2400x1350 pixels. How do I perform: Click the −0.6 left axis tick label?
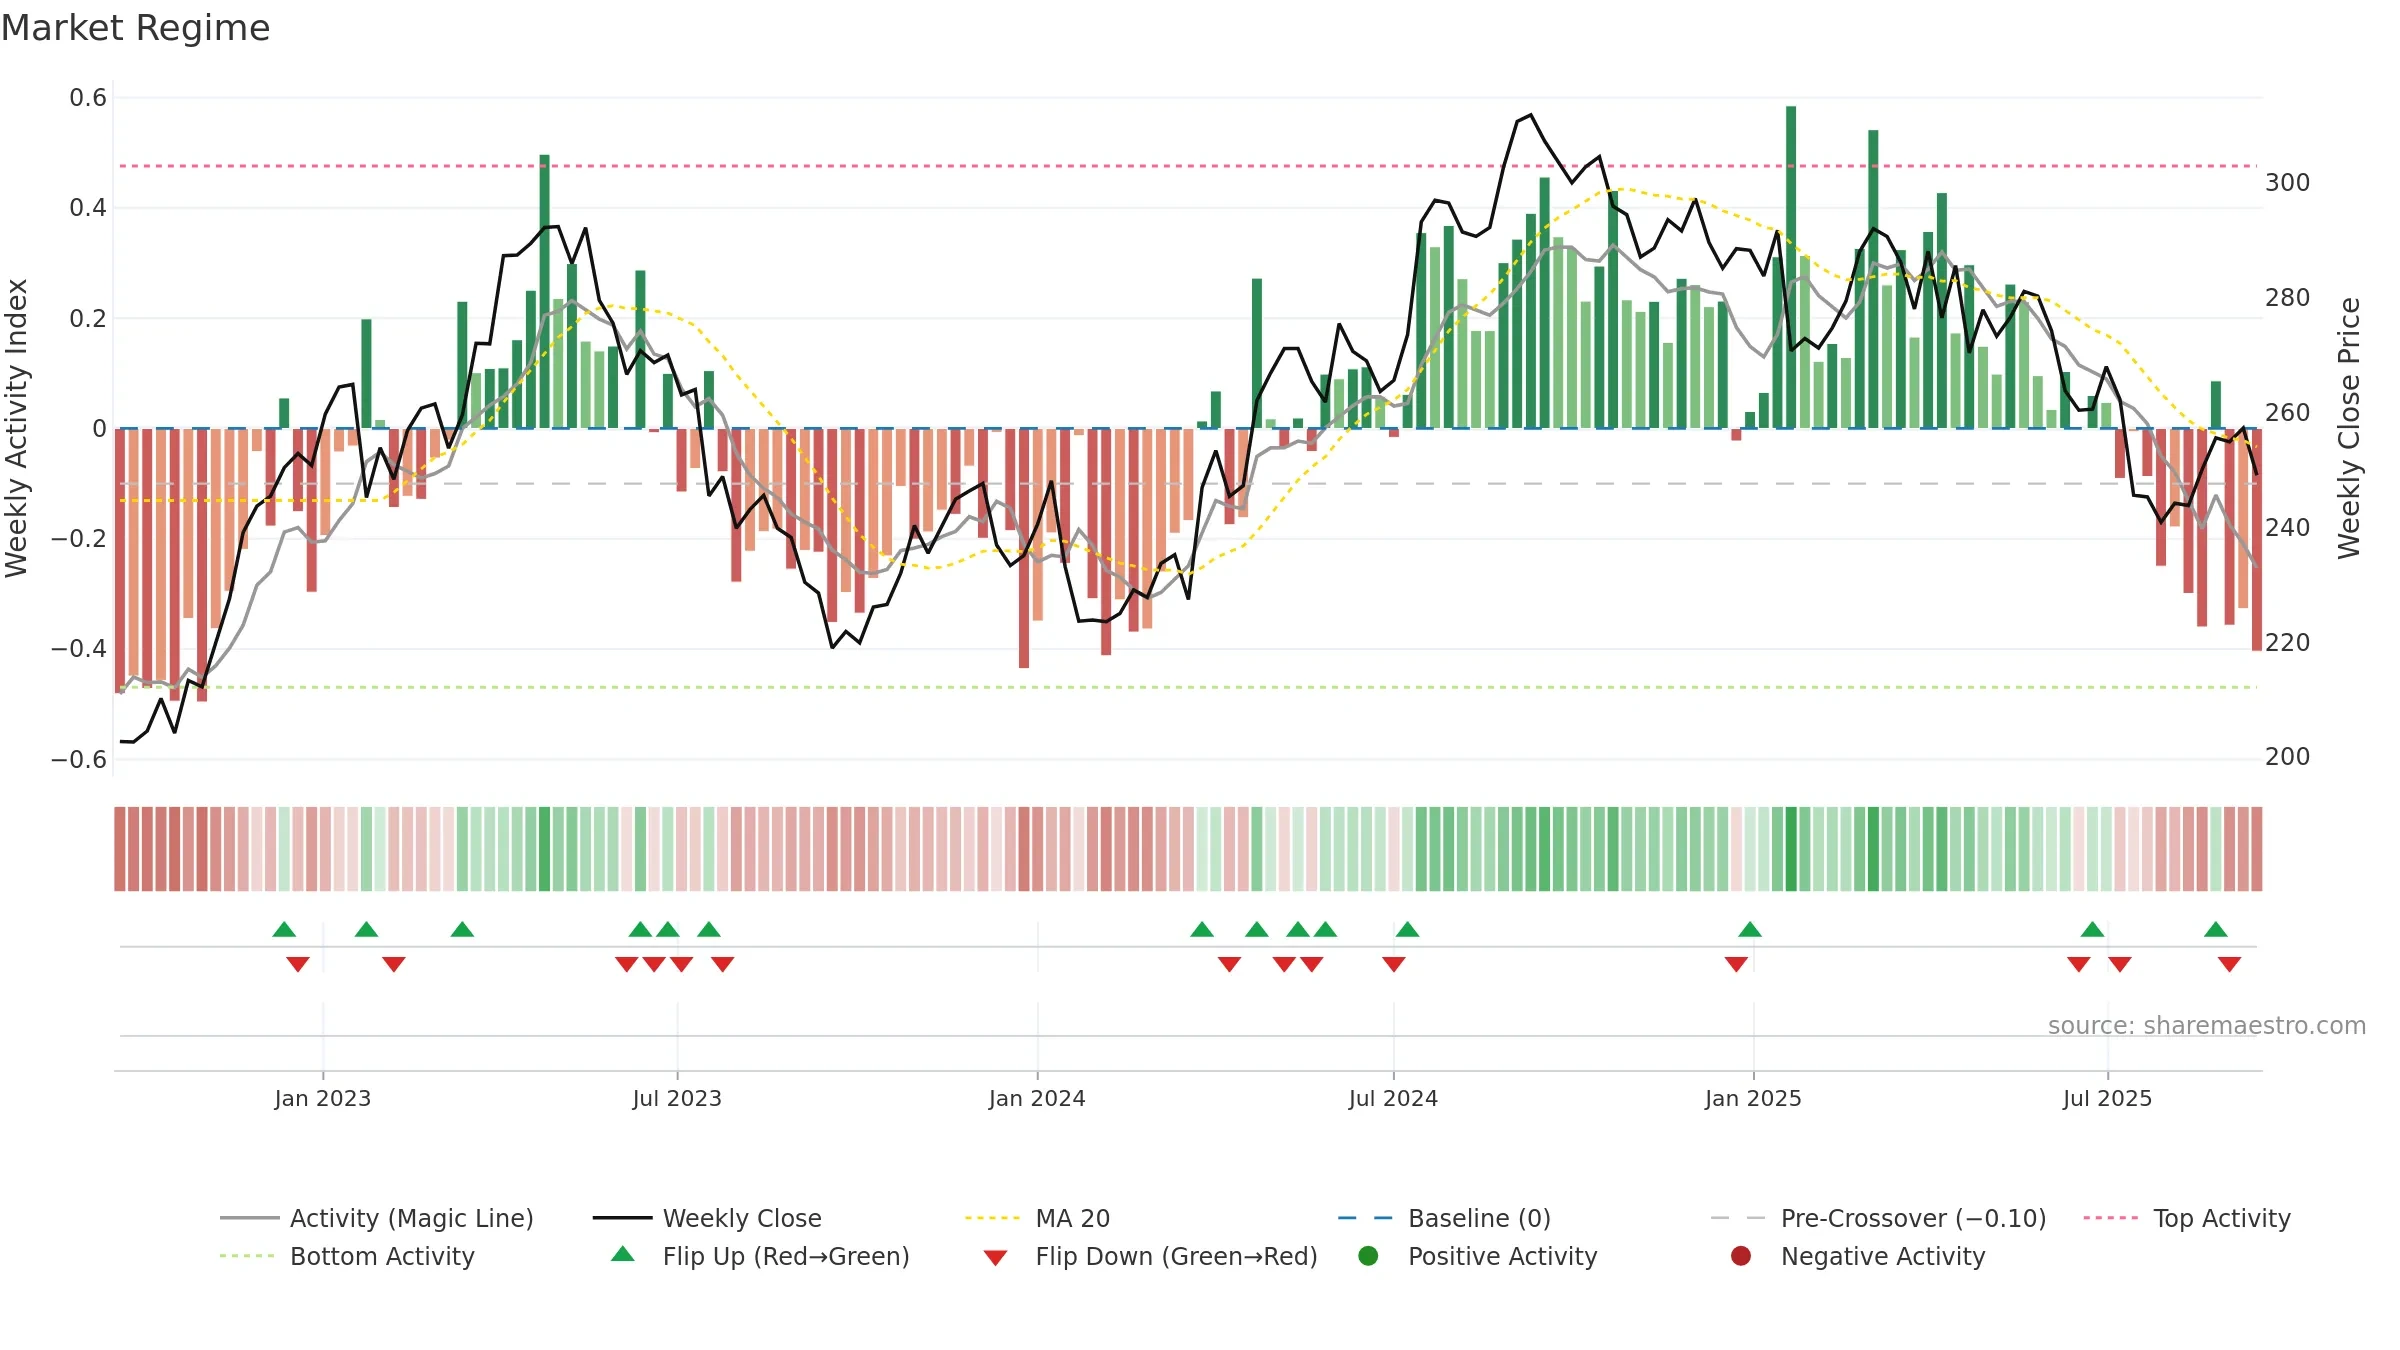pyautogui.click(x=79, y=760)
